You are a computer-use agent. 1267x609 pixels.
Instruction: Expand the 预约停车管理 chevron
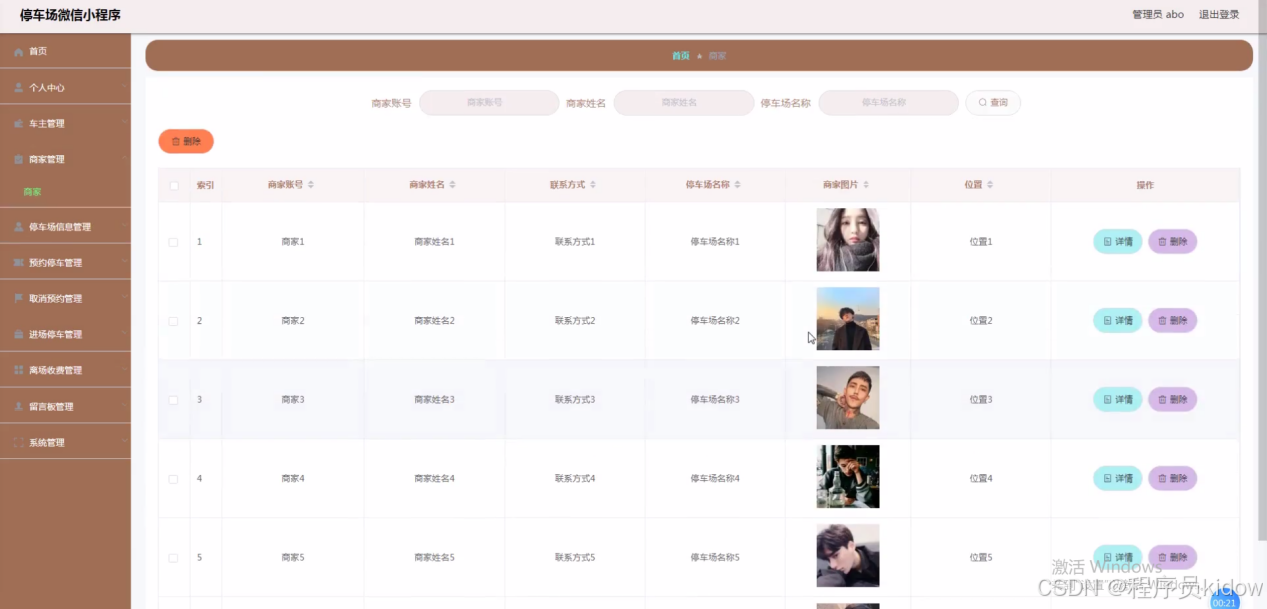pos(124,263)
